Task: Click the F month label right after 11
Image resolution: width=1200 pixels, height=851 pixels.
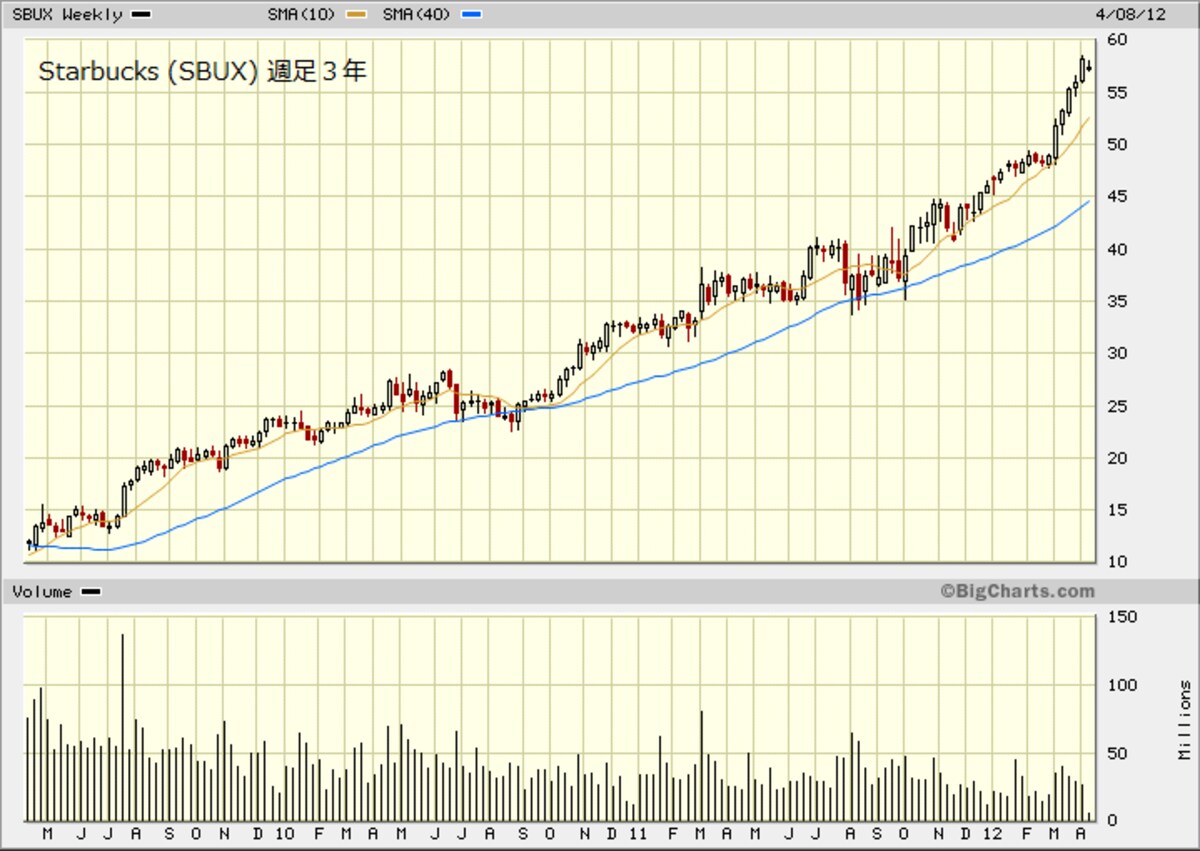Action: click(x=672, y=834)
